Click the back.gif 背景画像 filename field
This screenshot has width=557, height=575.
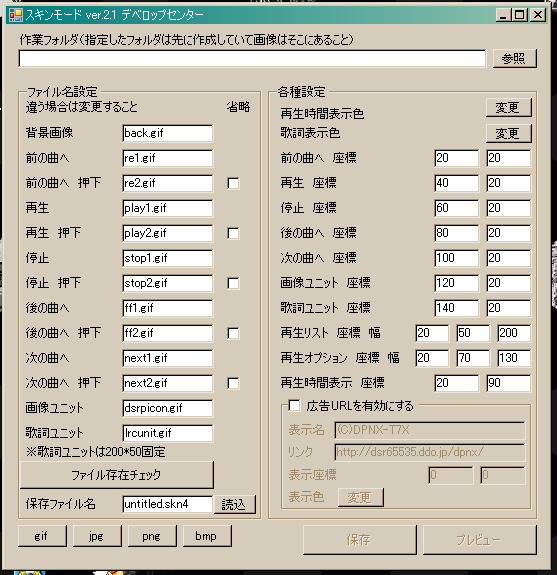[x=168, y=133]
